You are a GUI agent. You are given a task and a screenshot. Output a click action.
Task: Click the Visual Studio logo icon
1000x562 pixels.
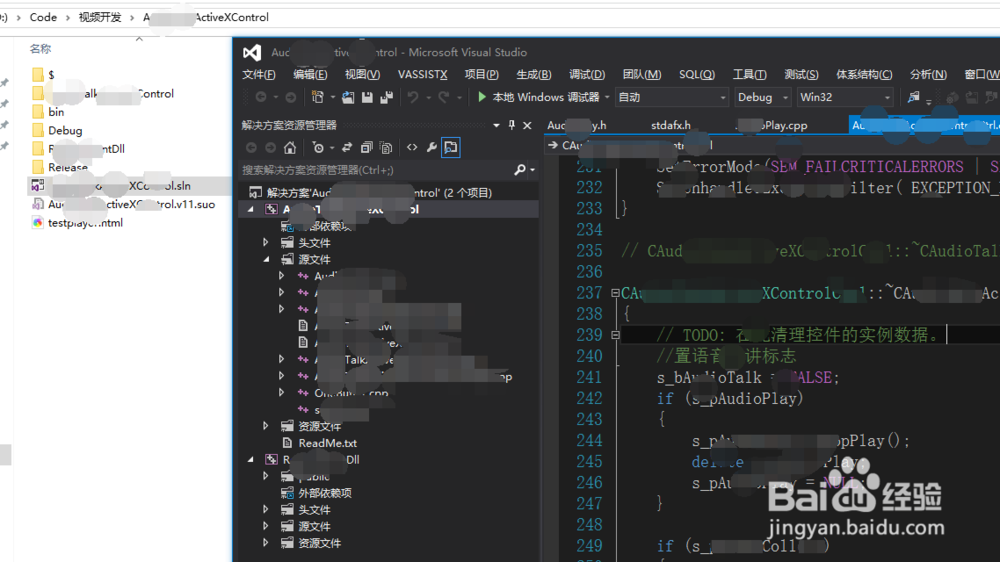[252, 52]
